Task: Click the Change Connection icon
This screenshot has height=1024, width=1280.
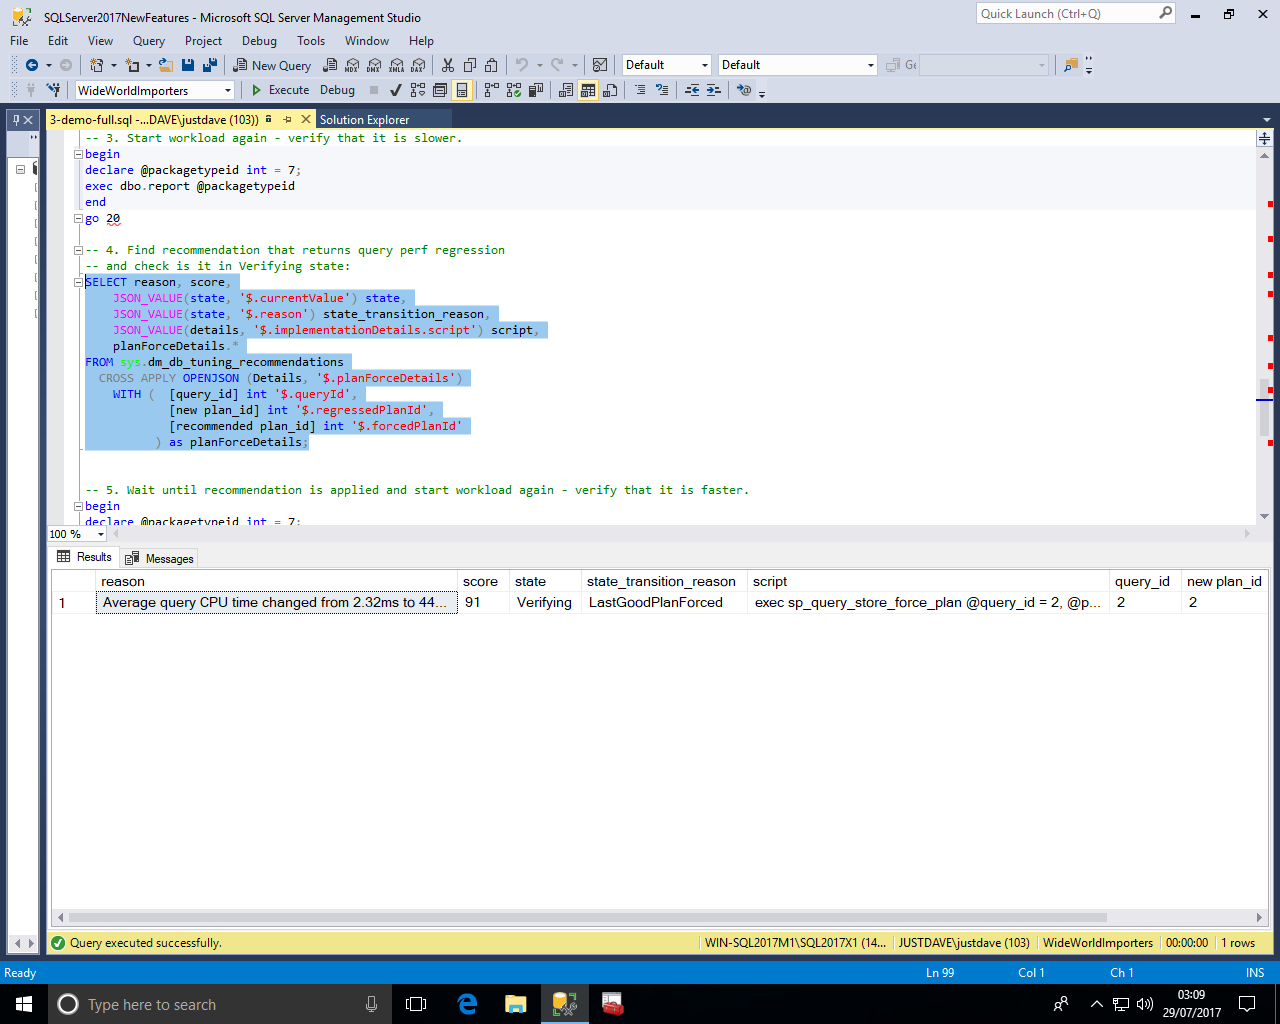Action: (54, 90)
